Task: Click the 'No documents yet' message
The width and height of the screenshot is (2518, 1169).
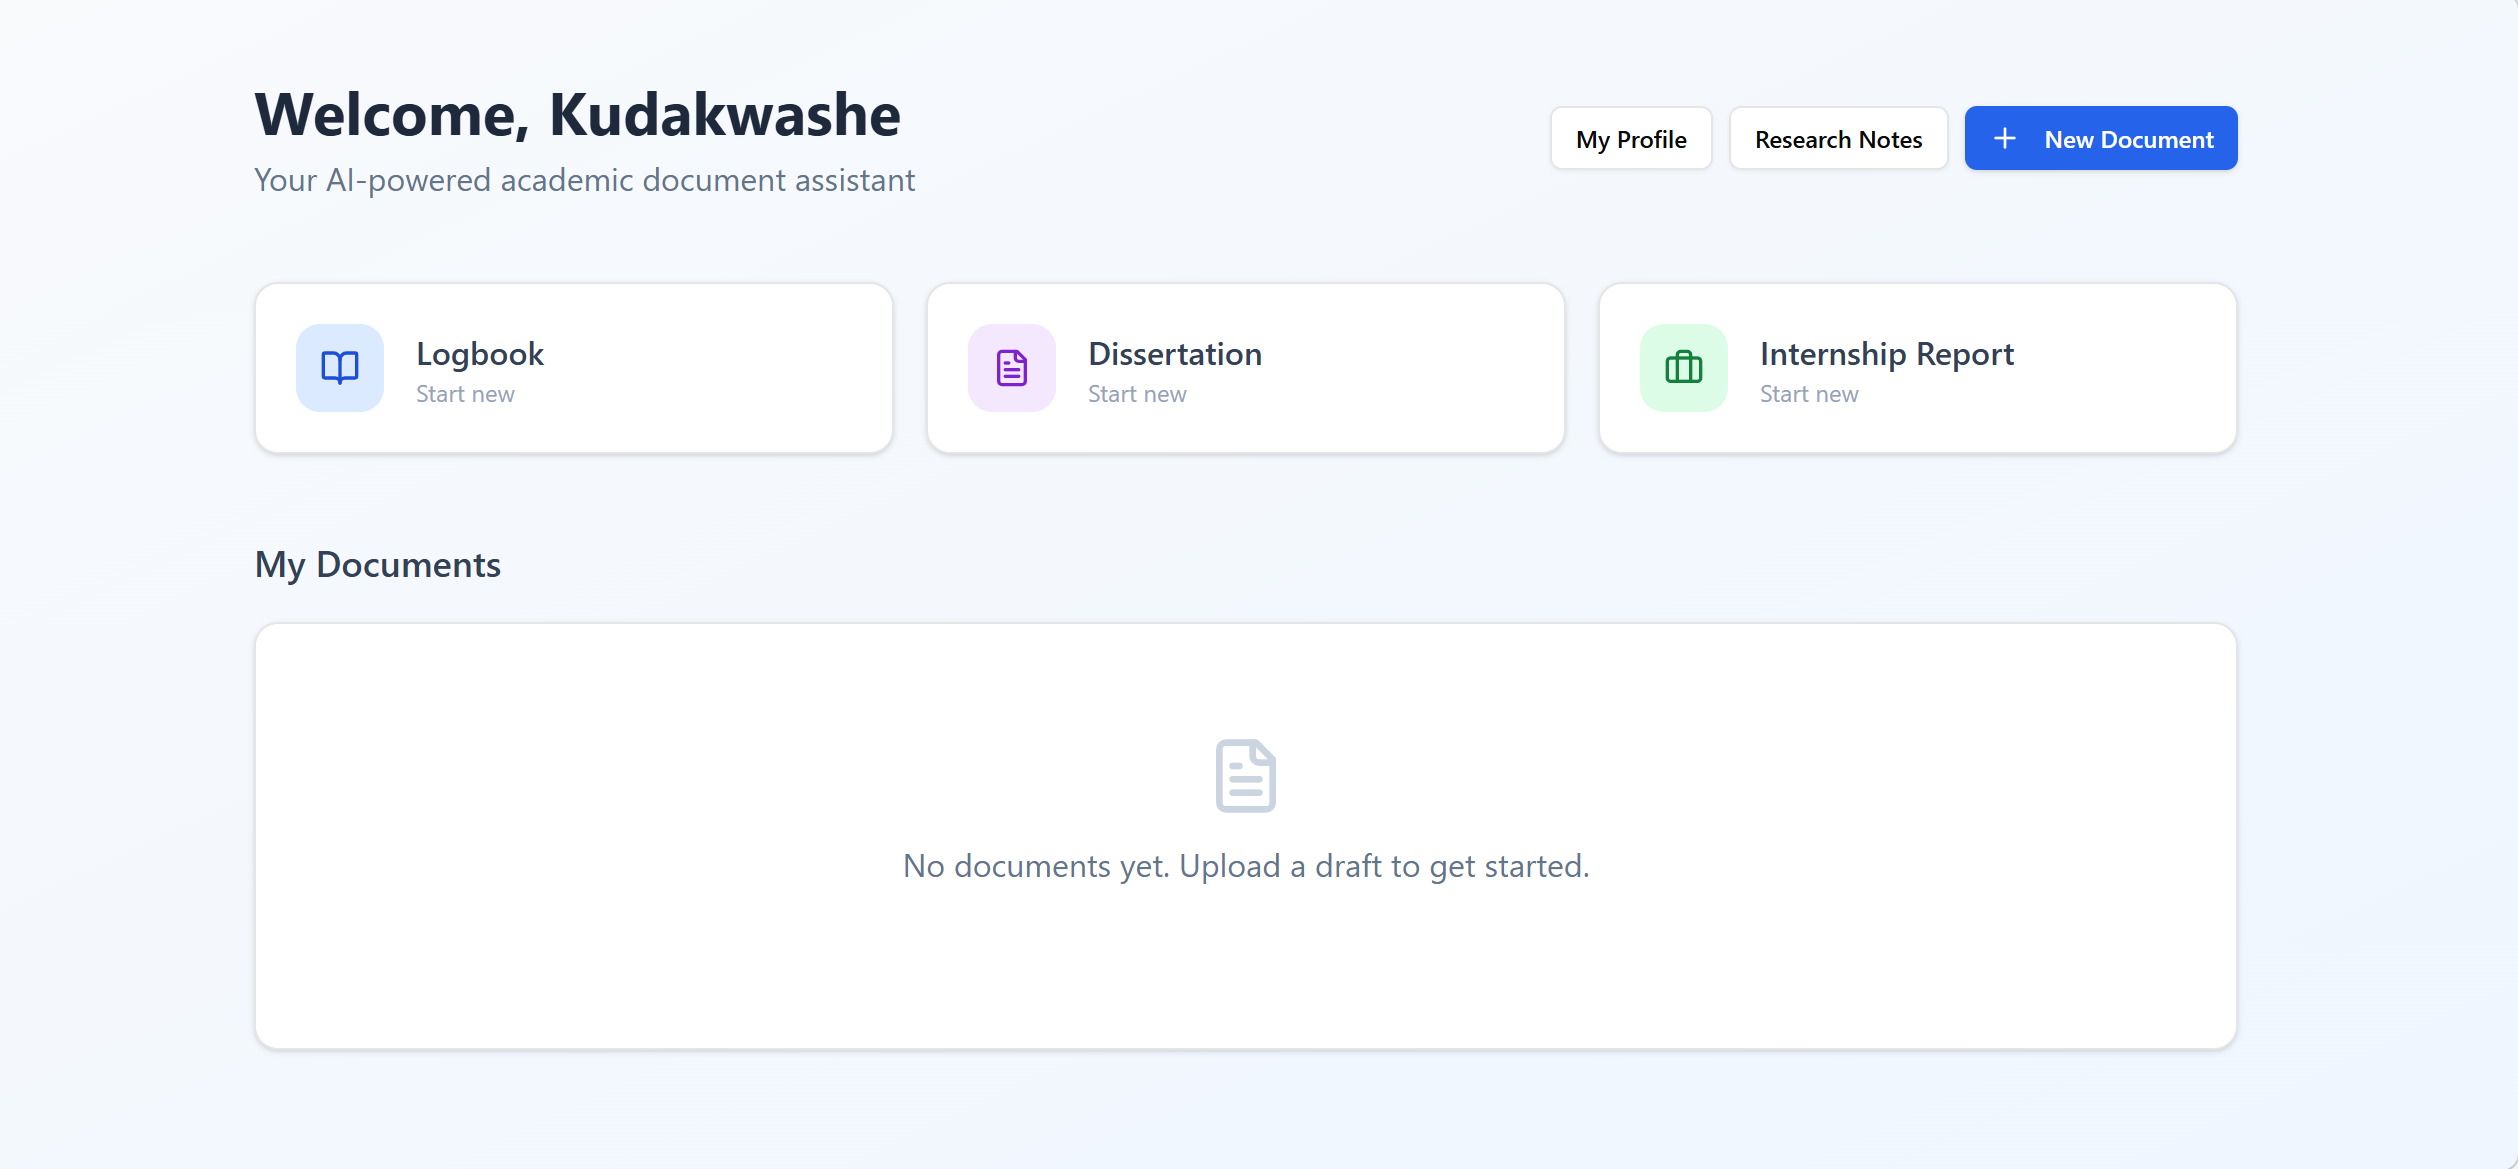Action: tap(1246, 866)
